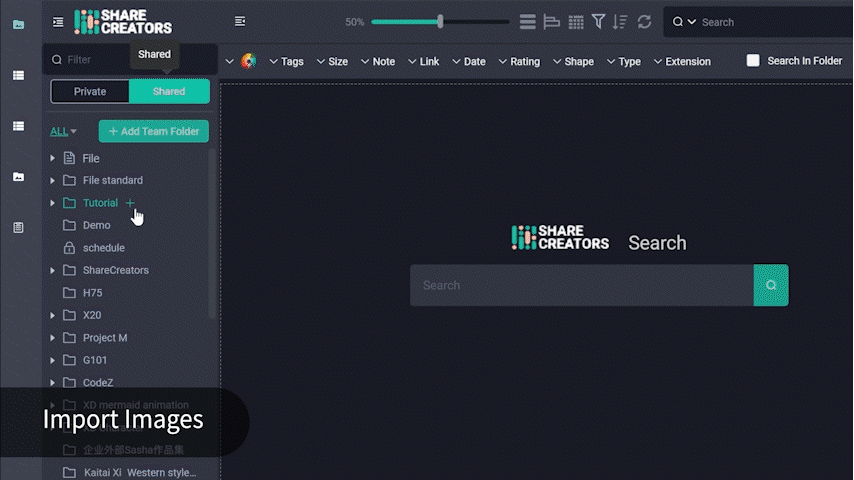
Task: Click the magnifier icon in the top search box
Action: point(678,22)
